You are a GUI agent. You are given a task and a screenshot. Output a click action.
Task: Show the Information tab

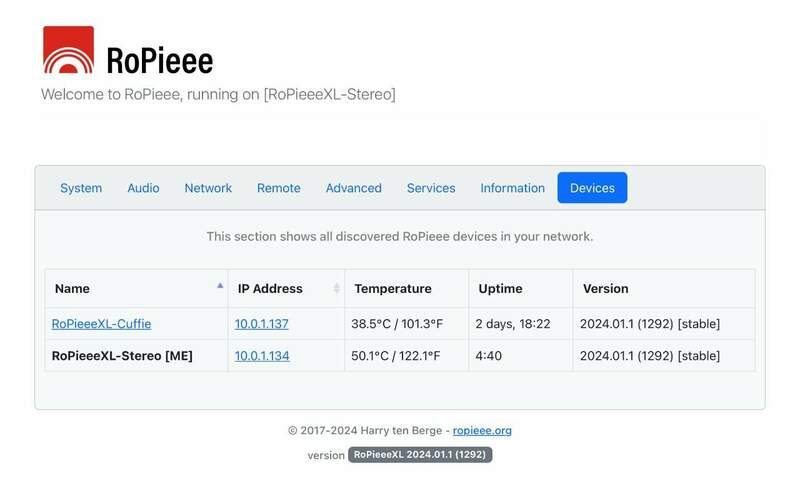(512, 188)
